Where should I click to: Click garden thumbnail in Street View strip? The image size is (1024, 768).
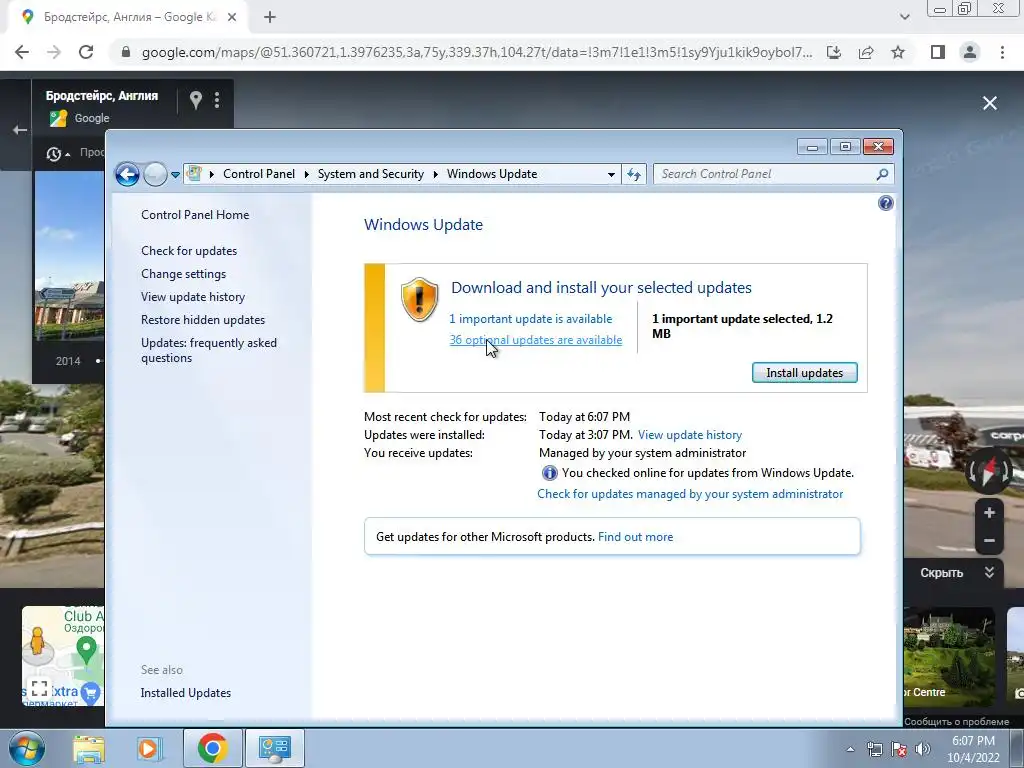pyautogui.click(x=950, y=656)
